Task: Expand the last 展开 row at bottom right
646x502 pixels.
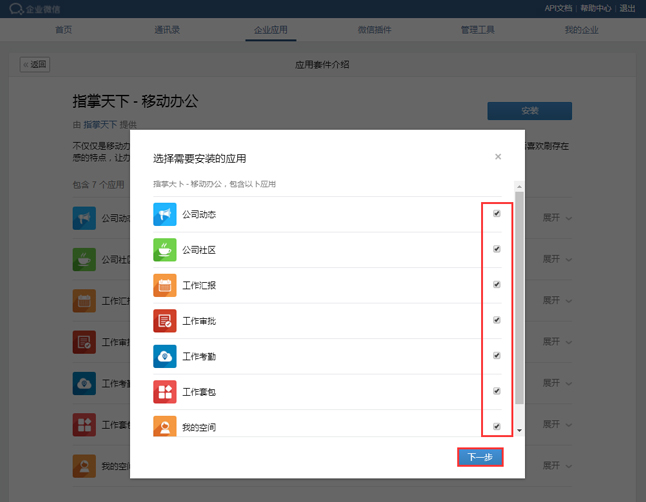Action: 557,466
